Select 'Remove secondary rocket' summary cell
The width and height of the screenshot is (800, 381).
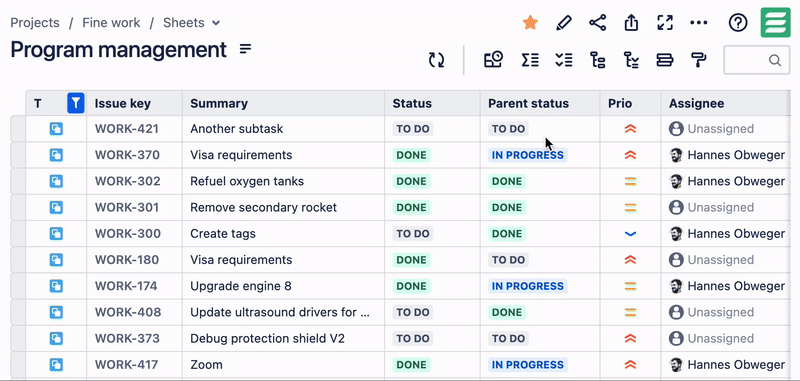point(283,208)
